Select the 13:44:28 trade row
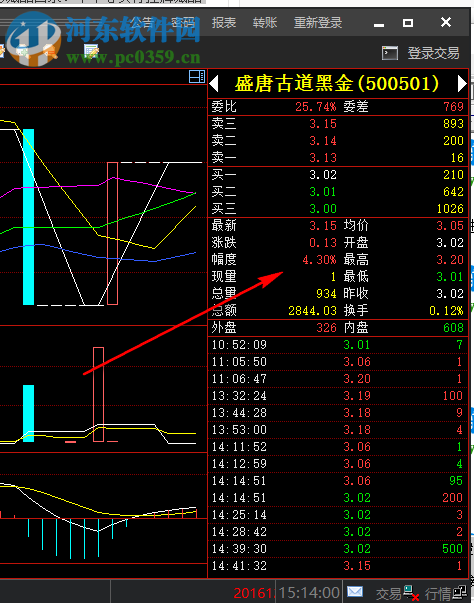Screen dimensions: 474x603 coord(338,413)
